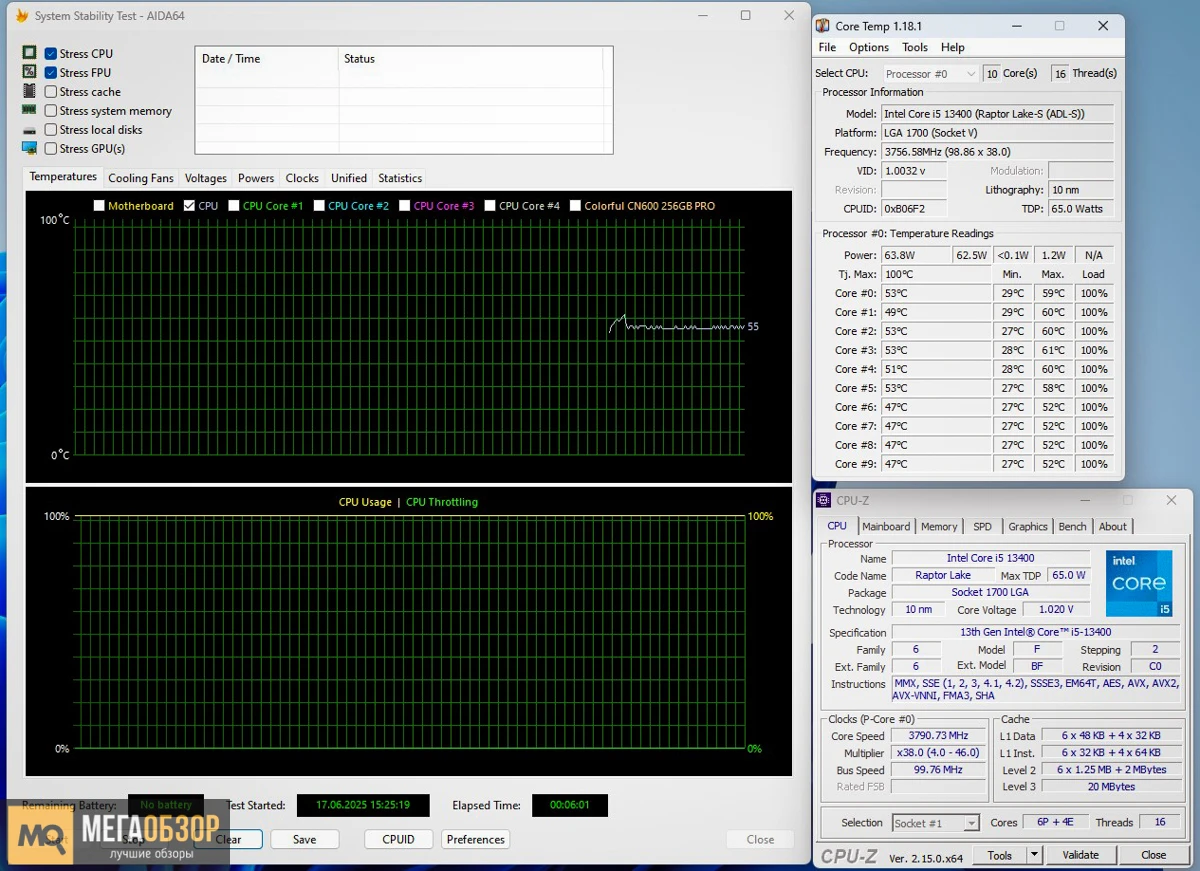Click the AIDA64 flame icon in title bar
Screen dimensions: 1200x871
(x=21, y=16)
